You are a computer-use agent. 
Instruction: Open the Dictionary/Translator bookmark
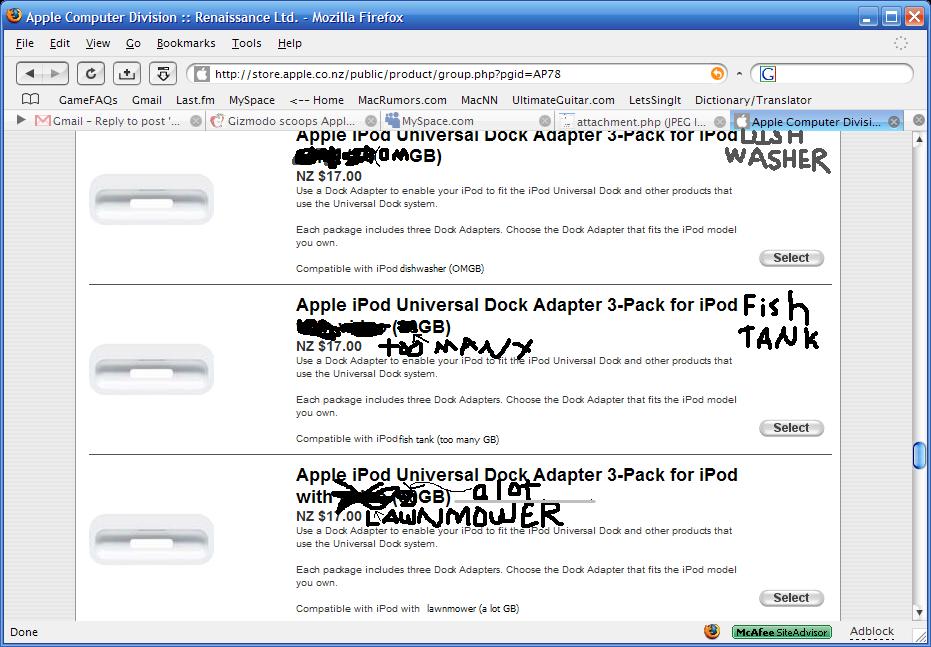pos(753,100)
